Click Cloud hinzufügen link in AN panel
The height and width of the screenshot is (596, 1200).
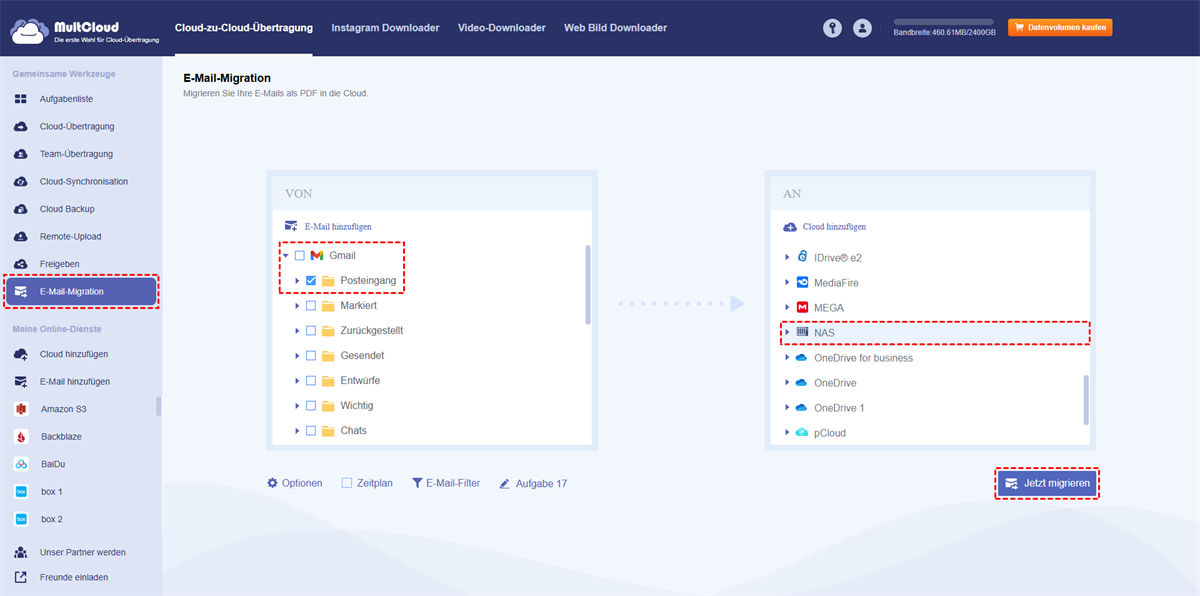(825, 227)
